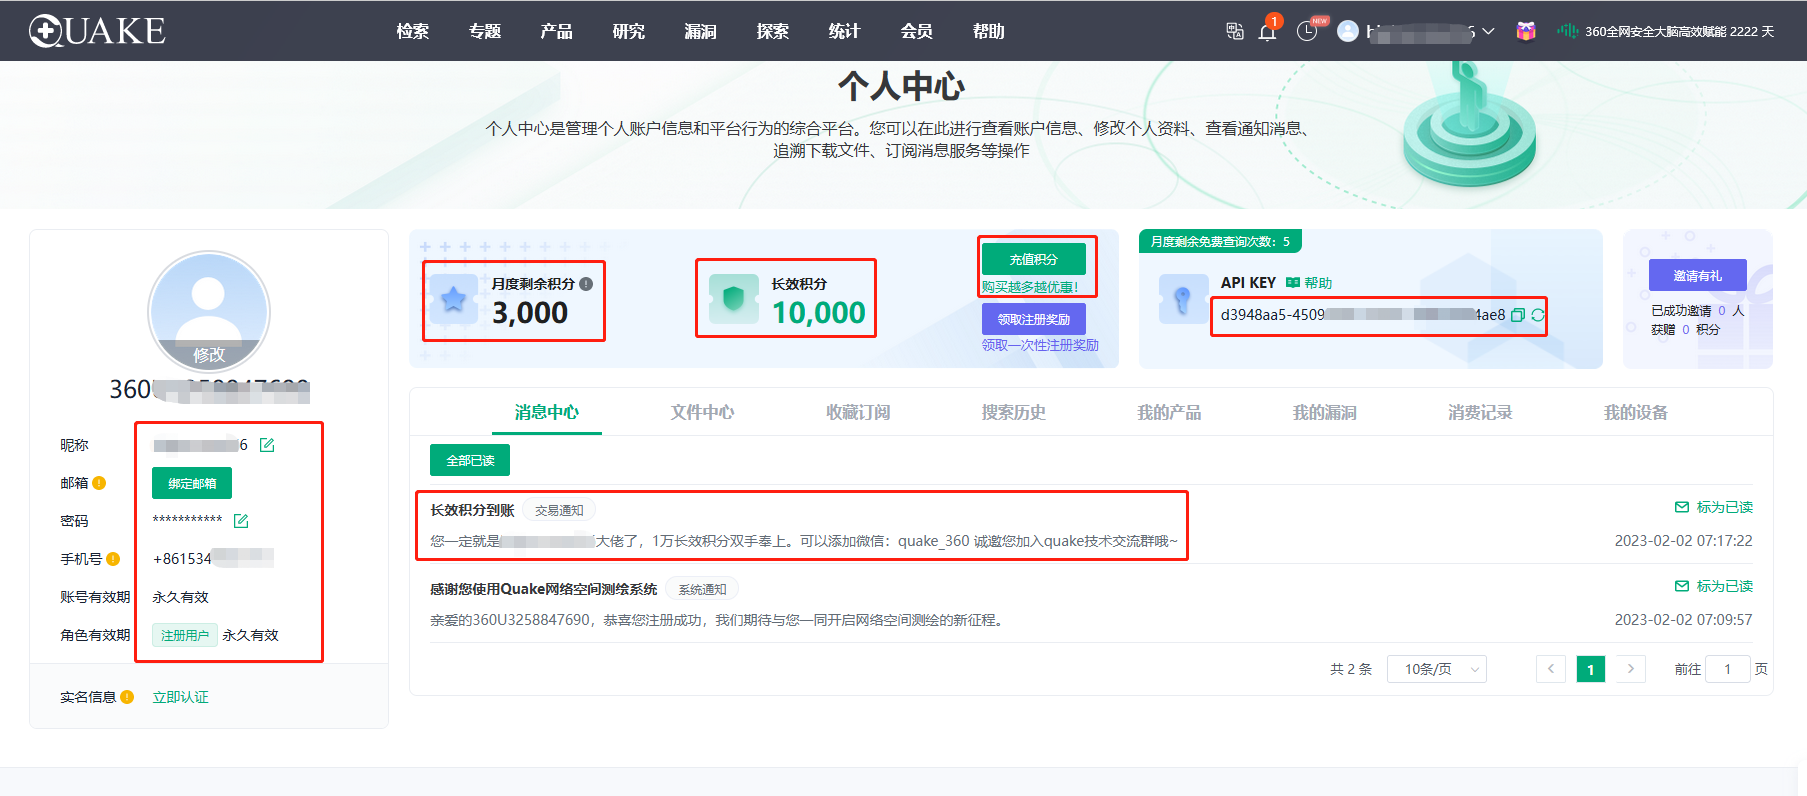
Task: Switch to 文件中心 tab
Action: [702, 412]
